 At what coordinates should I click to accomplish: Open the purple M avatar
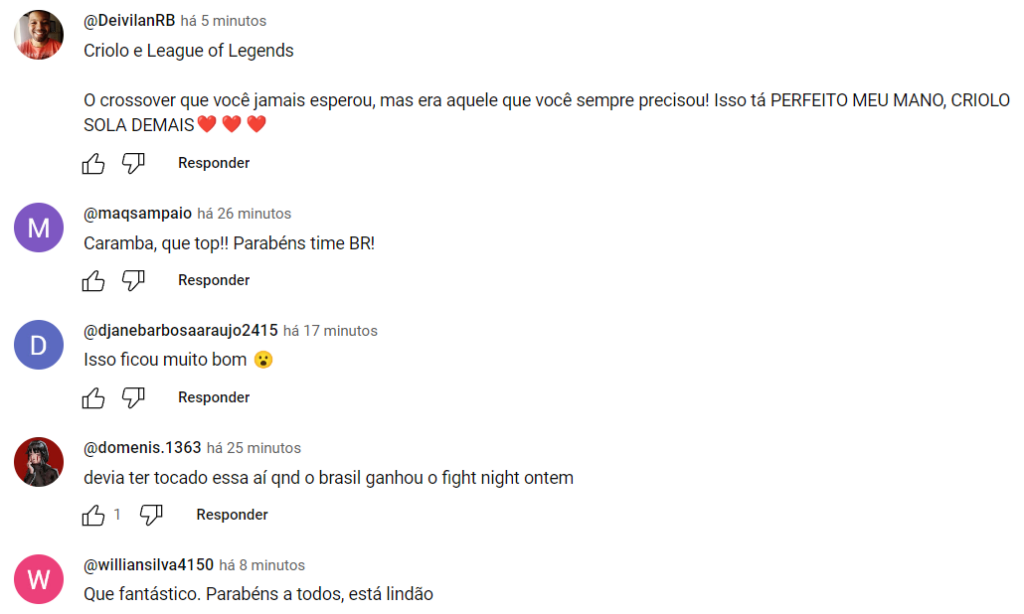(x=39, y=228)
